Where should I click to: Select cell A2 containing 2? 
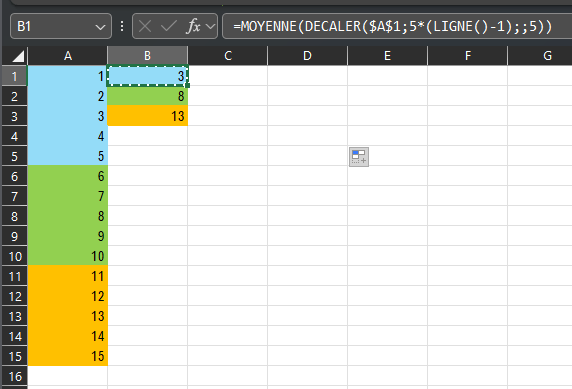tap(67, 96)
